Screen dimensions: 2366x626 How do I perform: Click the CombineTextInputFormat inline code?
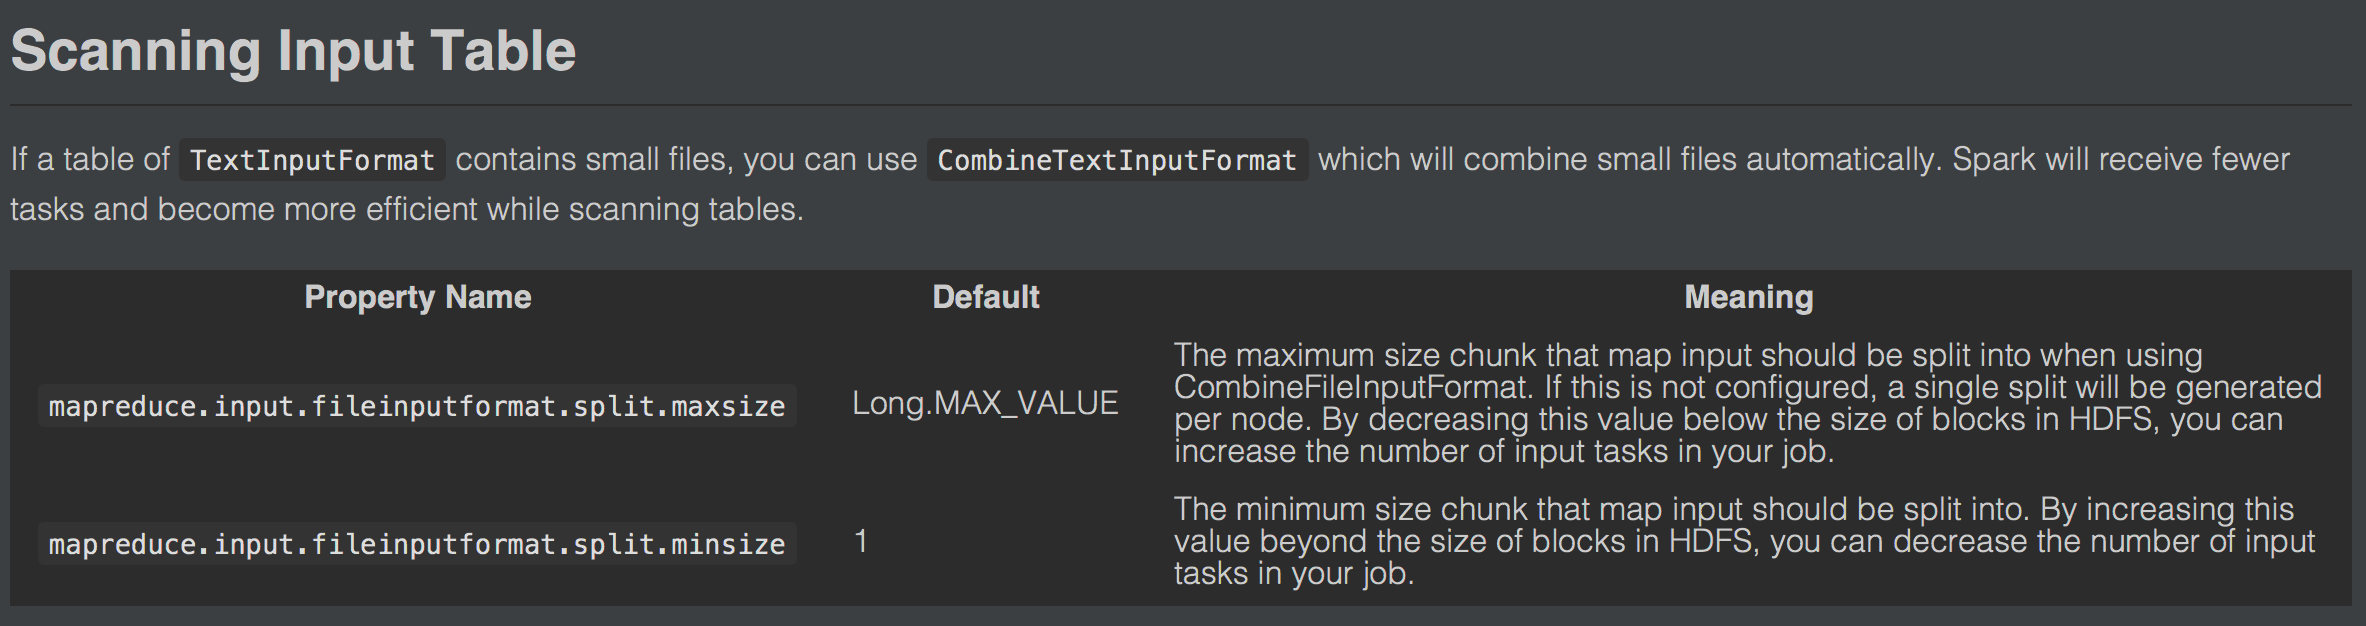click(x=1116, y=160)
